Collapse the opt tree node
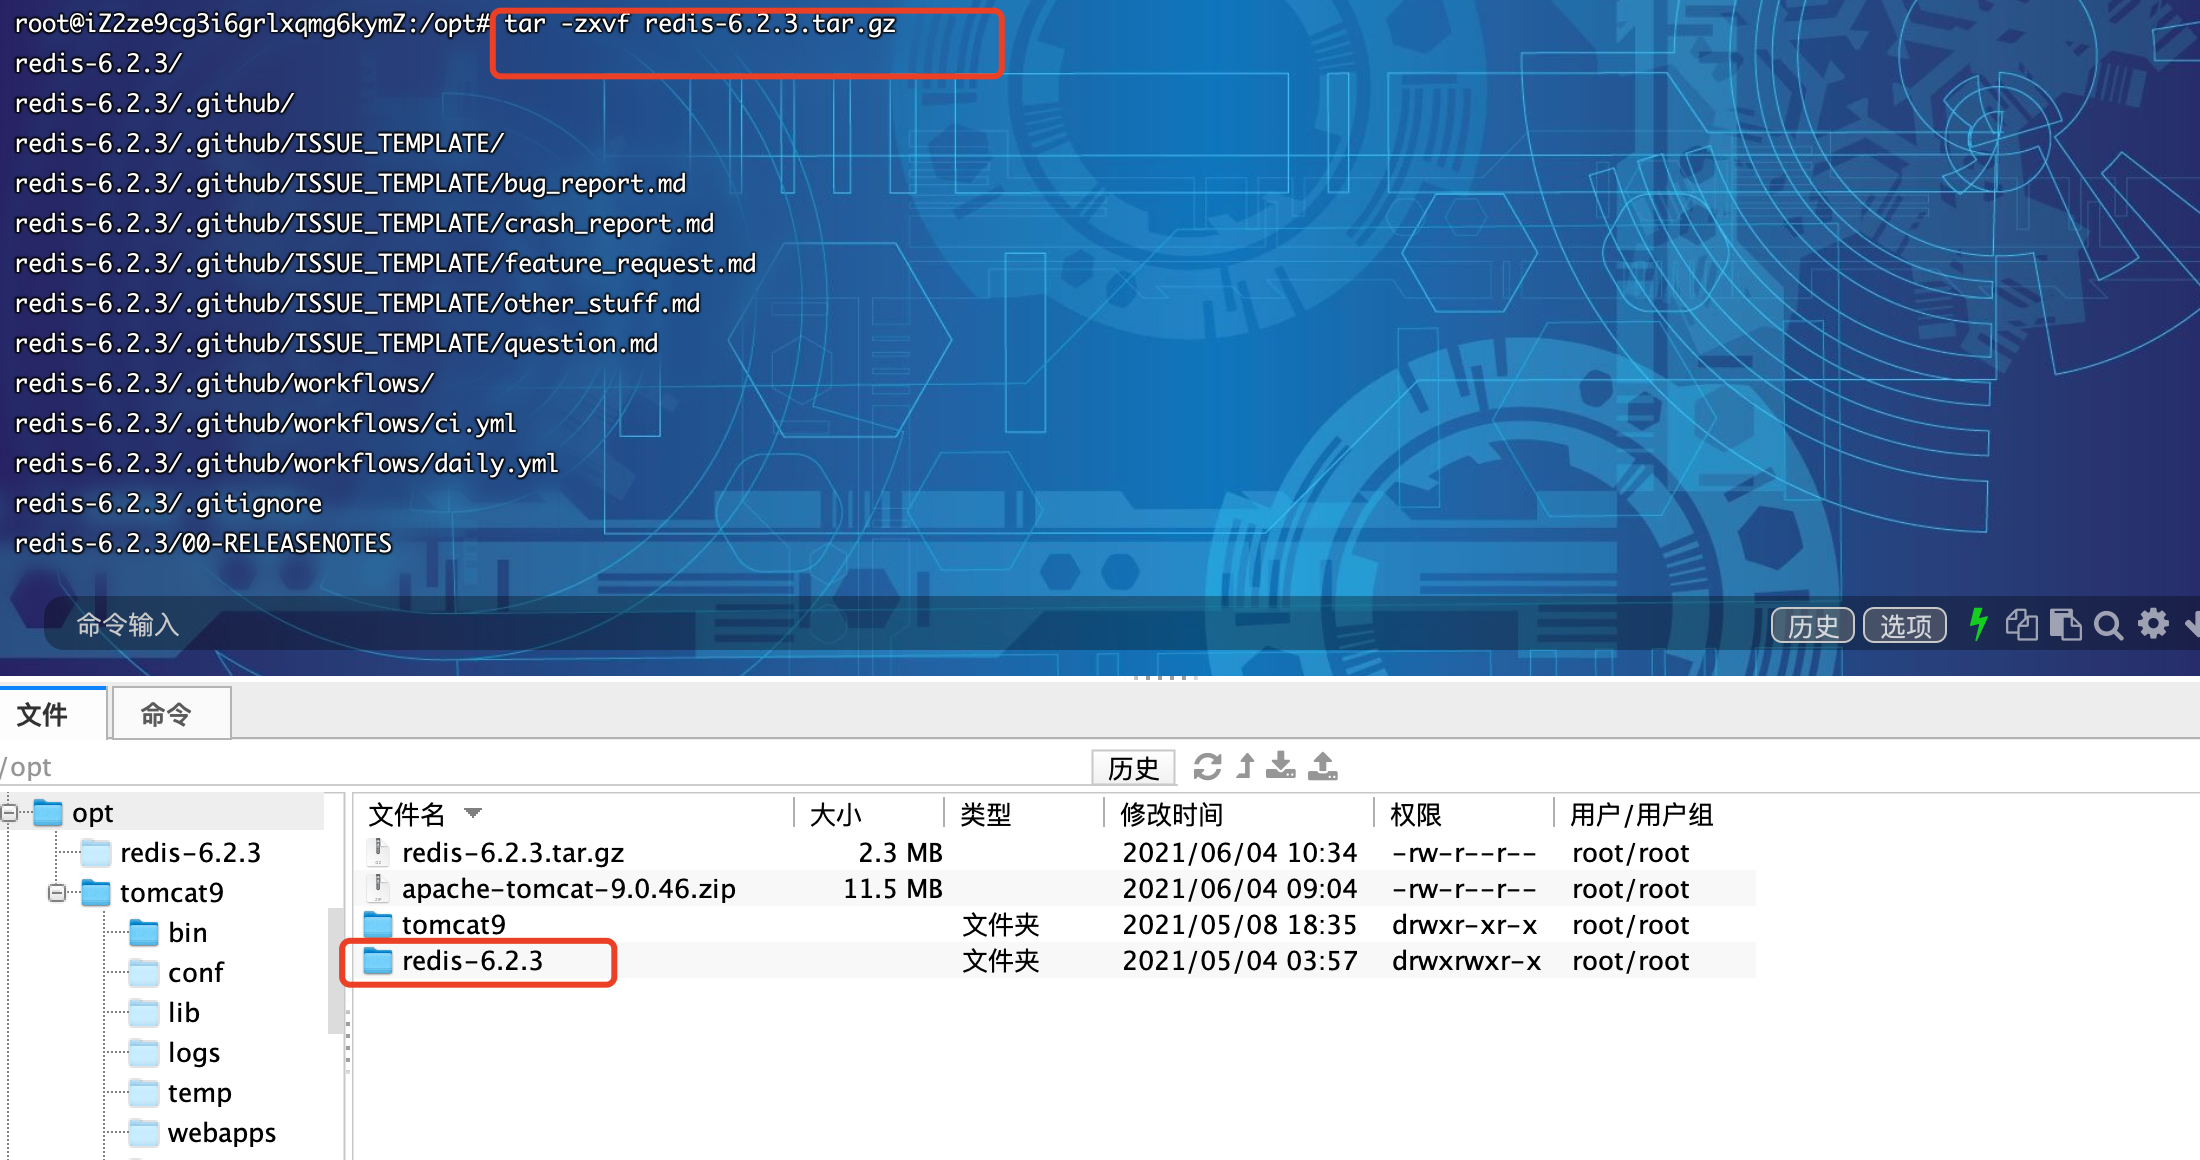Image resolution: width=2200 pixels, height=1160 pixels. 9,812
